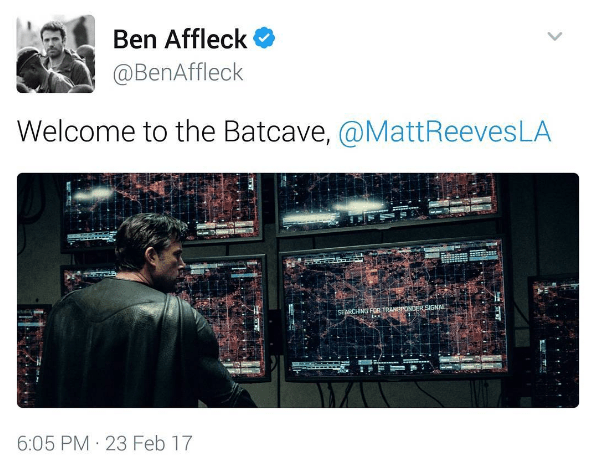The height and width of the screenshot is (472, 600).
Task: Open Ben Affleck's profile avatar
Action: coord(55,54)
